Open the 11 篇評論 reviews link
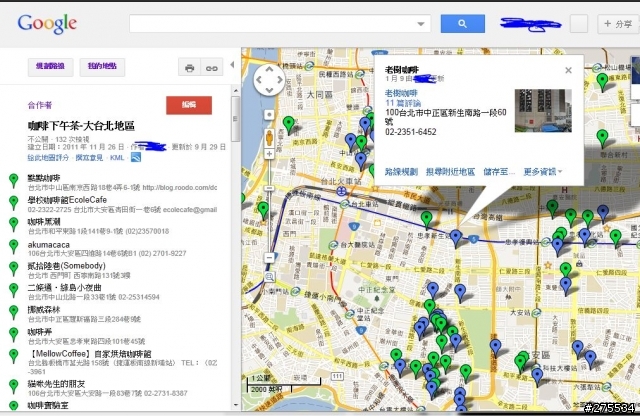Viewport: 640px width, 416px height. tap(403, 103)
